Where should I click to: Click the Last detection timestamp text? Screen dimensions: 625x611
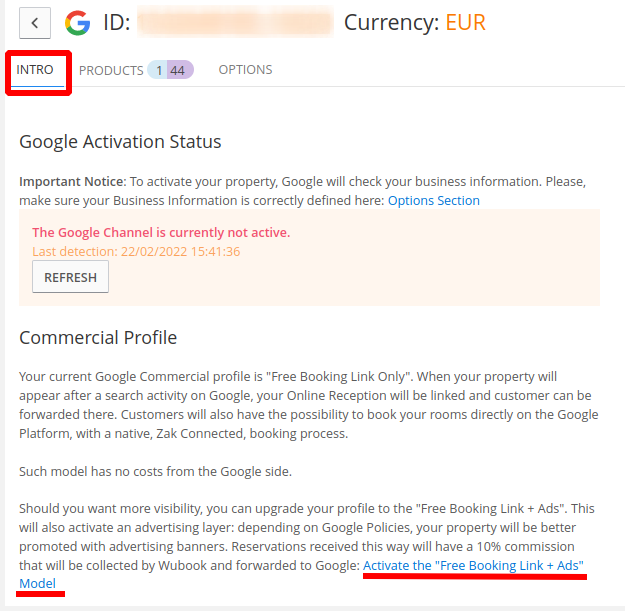click(136, 251)
